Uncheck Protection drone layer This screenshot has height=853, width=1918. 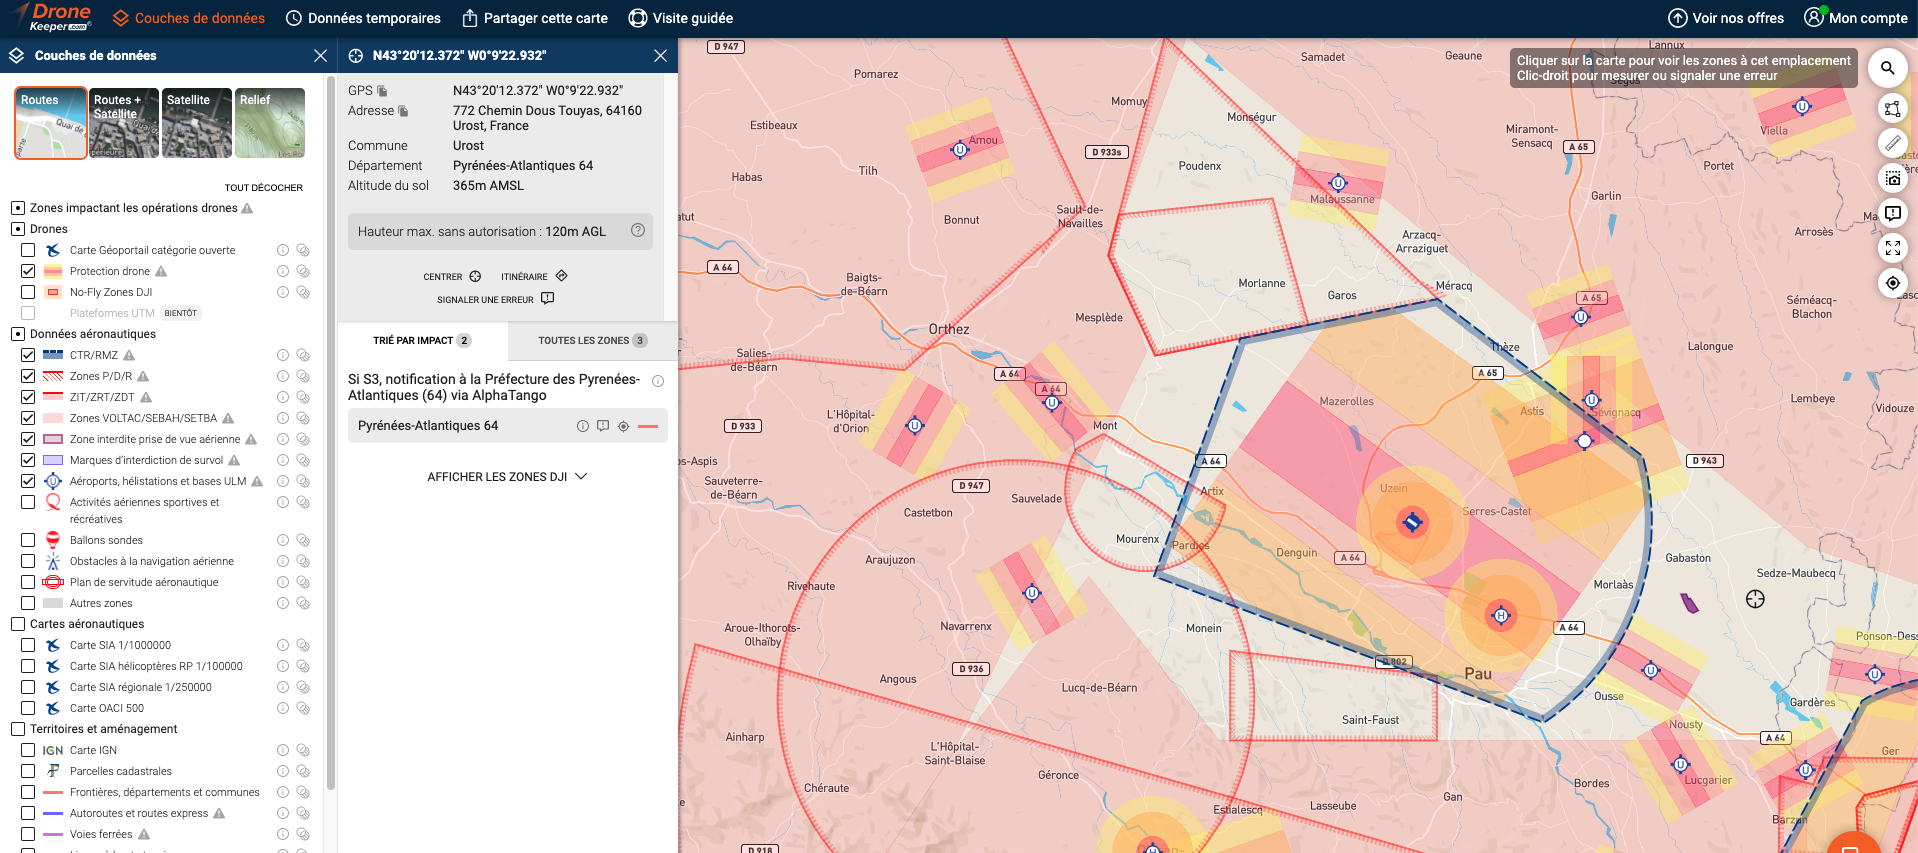pyautogui.click(x=28, y=271)
